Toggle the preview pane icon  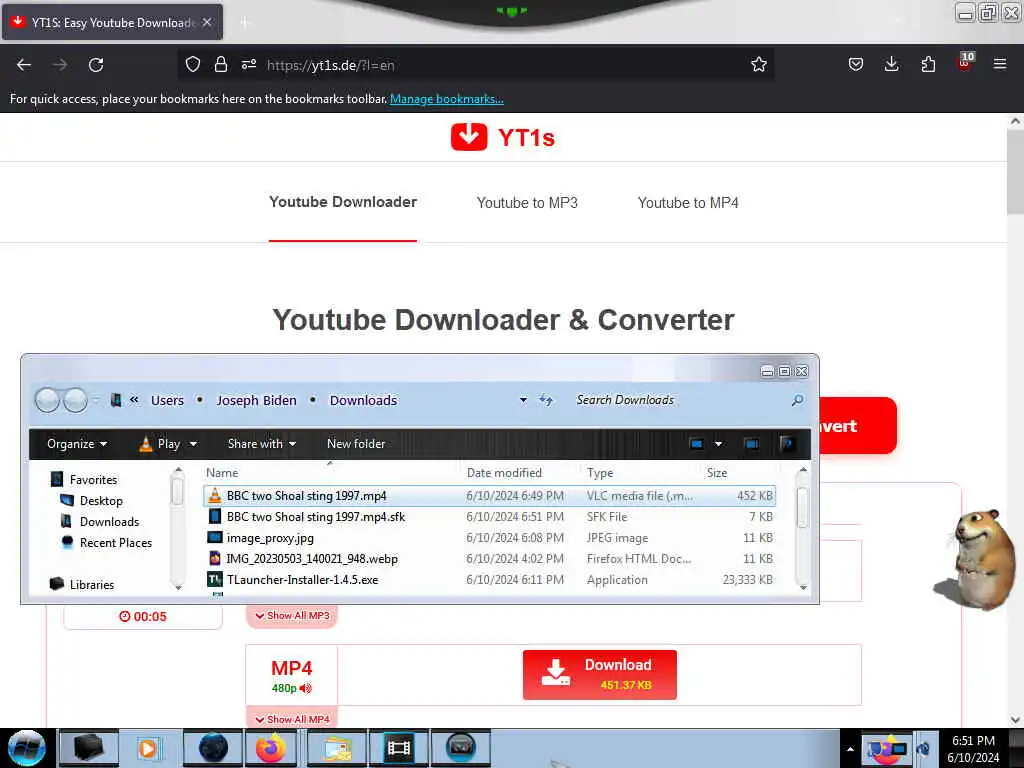tap(751, 444)
